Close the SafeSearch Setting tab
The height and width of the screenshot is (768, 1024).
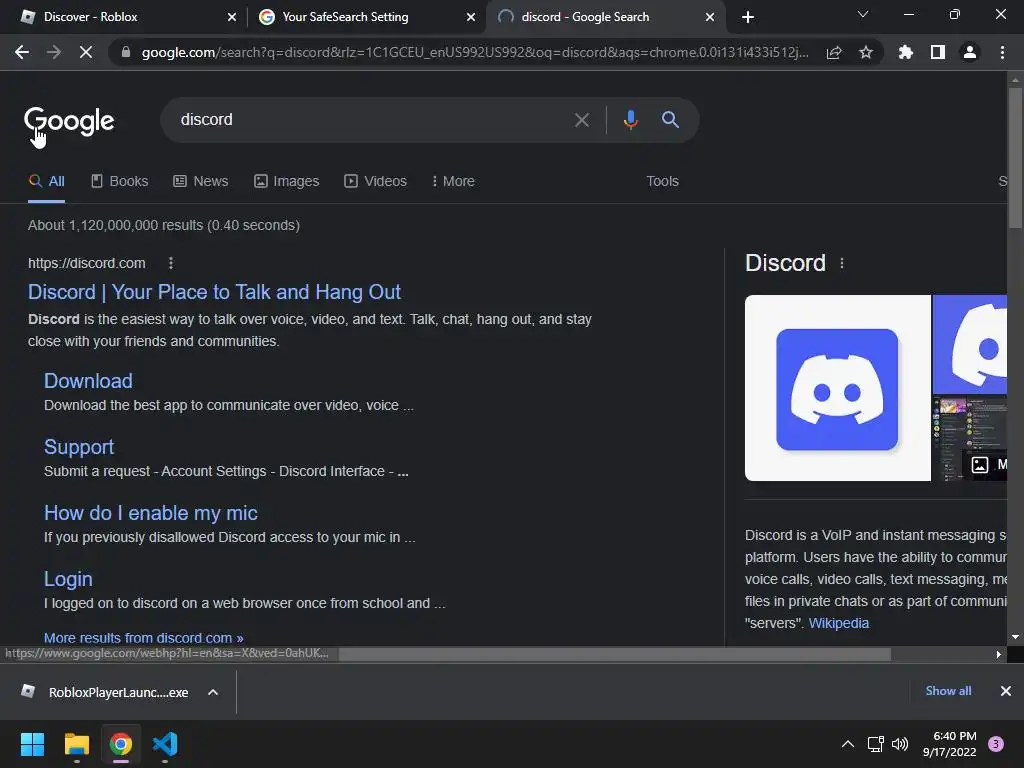click(471, 17)
